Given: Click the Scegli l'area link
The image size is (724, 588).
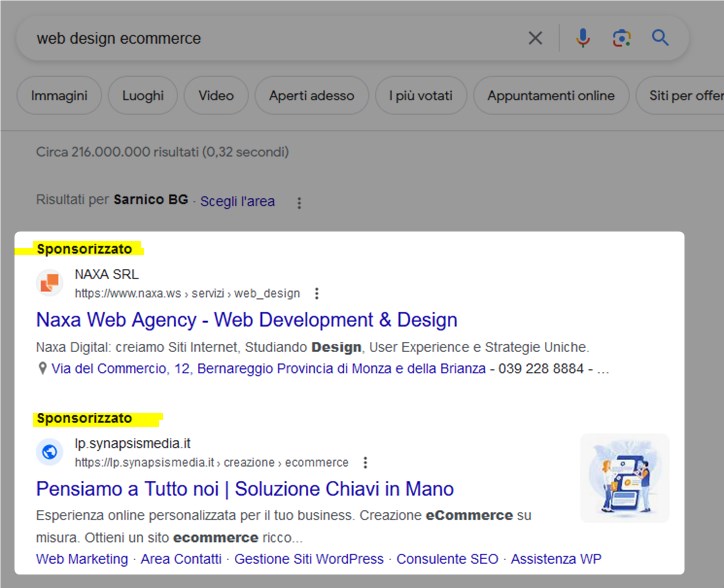Looking at the screenshot, I should [x=237, y=201].
